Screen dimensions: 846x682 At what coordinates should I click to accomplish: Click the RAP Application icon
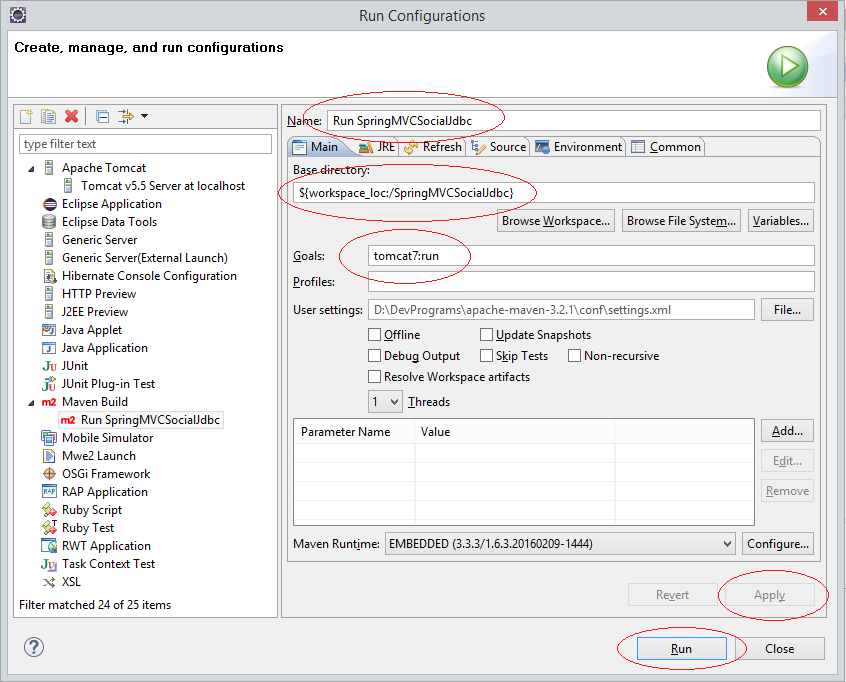pyautogui.click(x=49, y=492)
